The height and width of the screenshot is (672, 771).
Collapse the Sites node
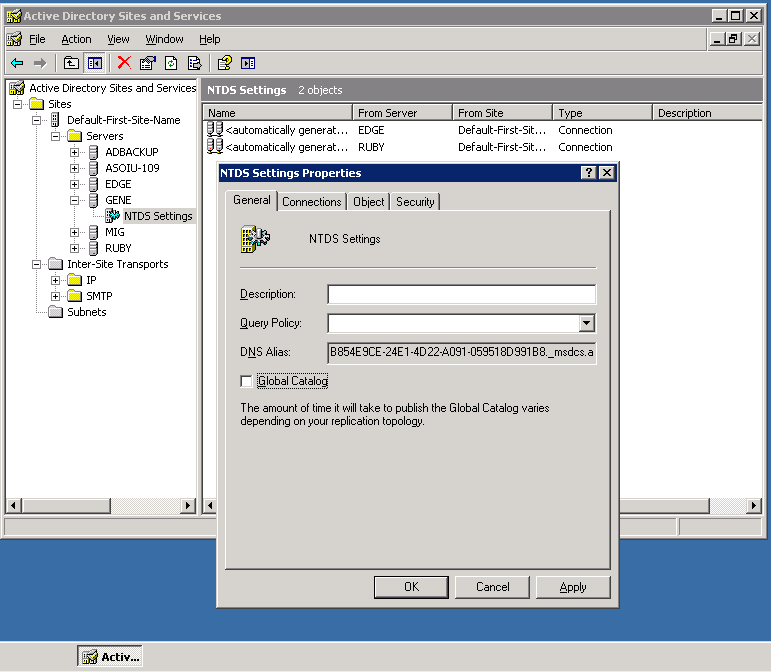pos(17,104)
